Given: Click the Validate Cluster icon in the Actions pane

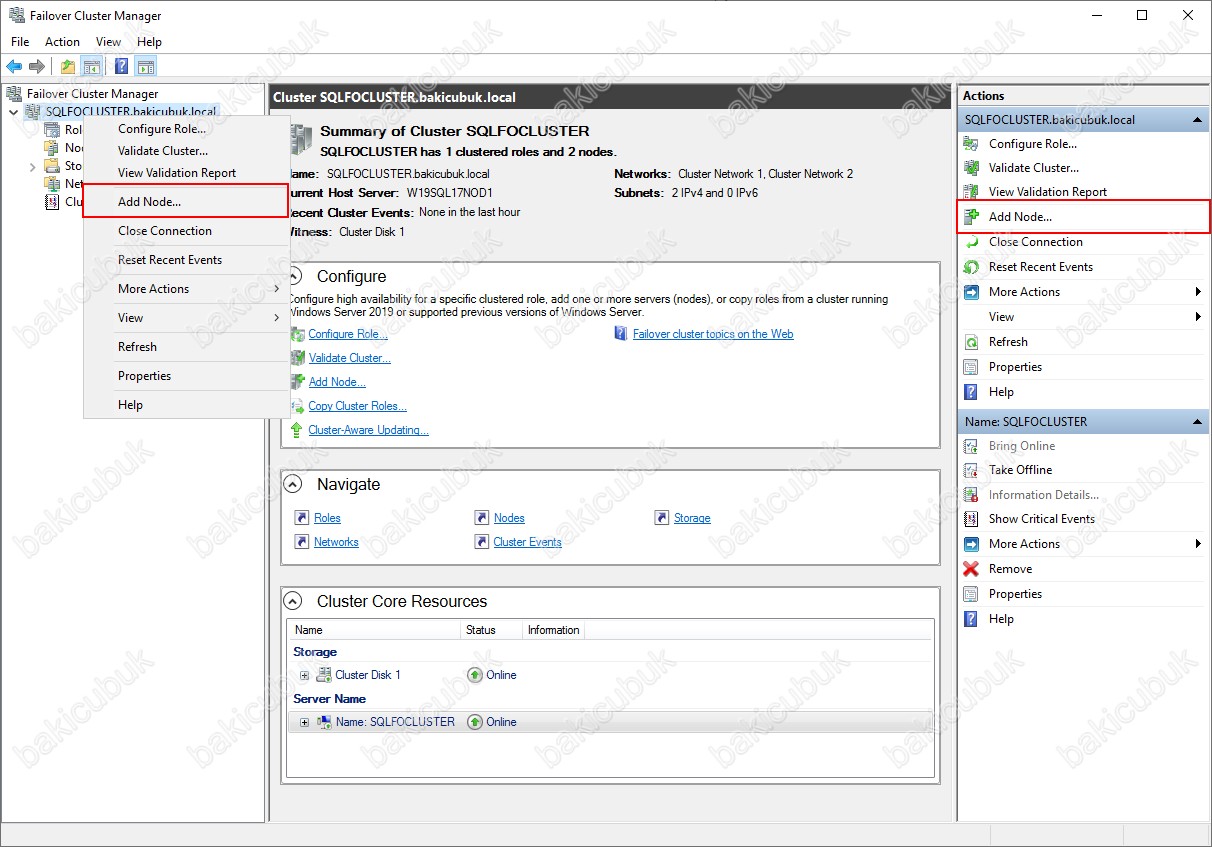Looking at the screenshot, I should coord(971,168).
